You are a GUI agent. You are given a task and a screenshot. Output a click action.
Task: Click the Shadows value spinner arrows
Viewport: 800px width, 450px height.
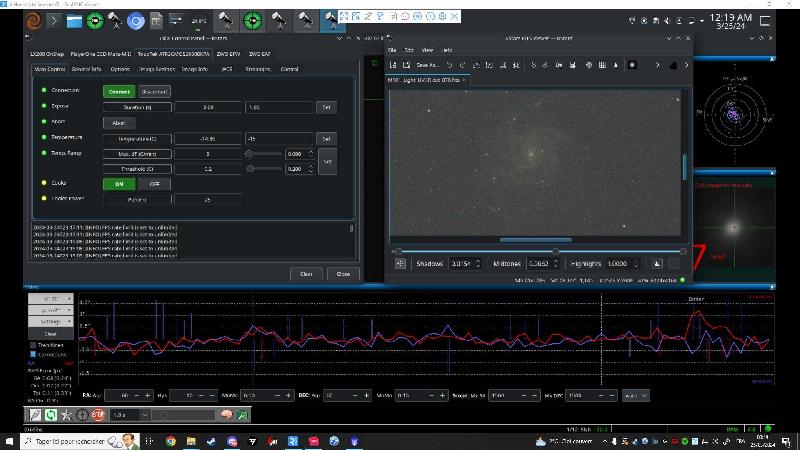[477, 263]
